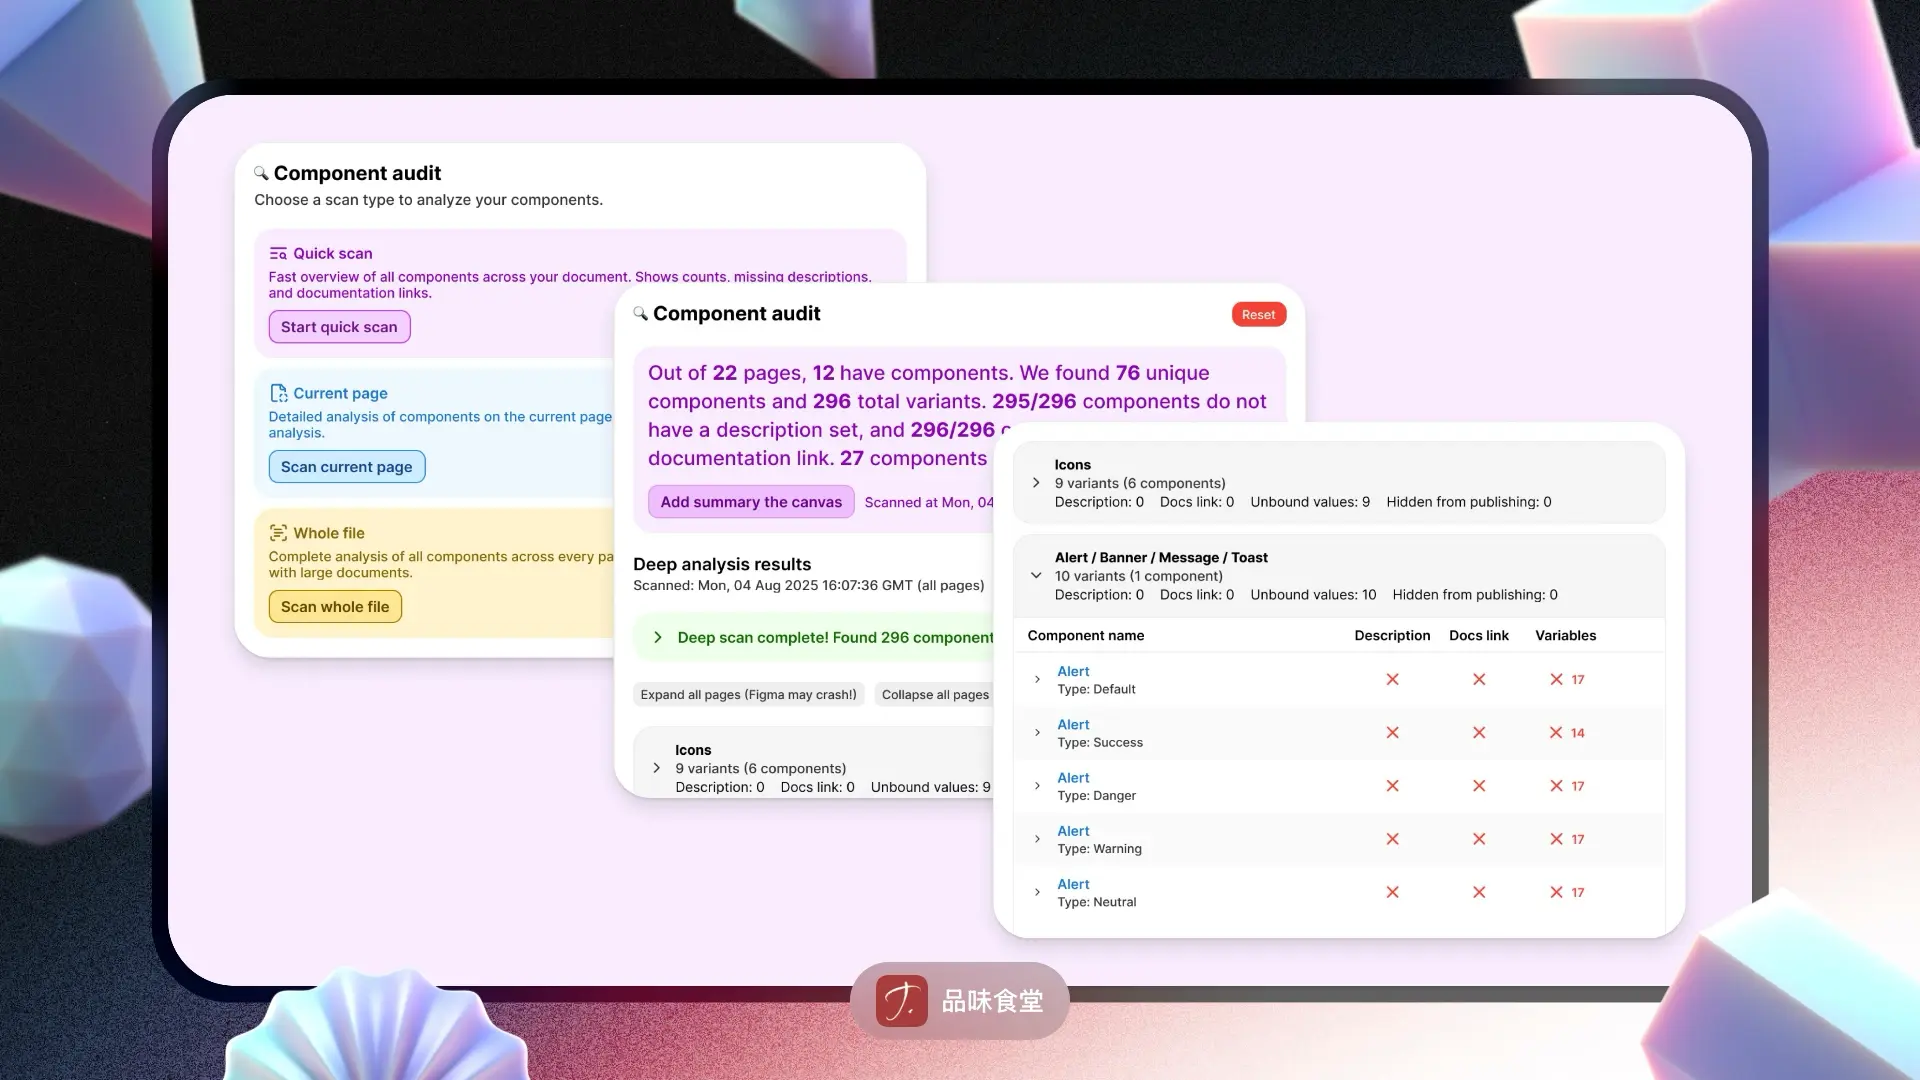Click the red Reset button

point(1258,315)
